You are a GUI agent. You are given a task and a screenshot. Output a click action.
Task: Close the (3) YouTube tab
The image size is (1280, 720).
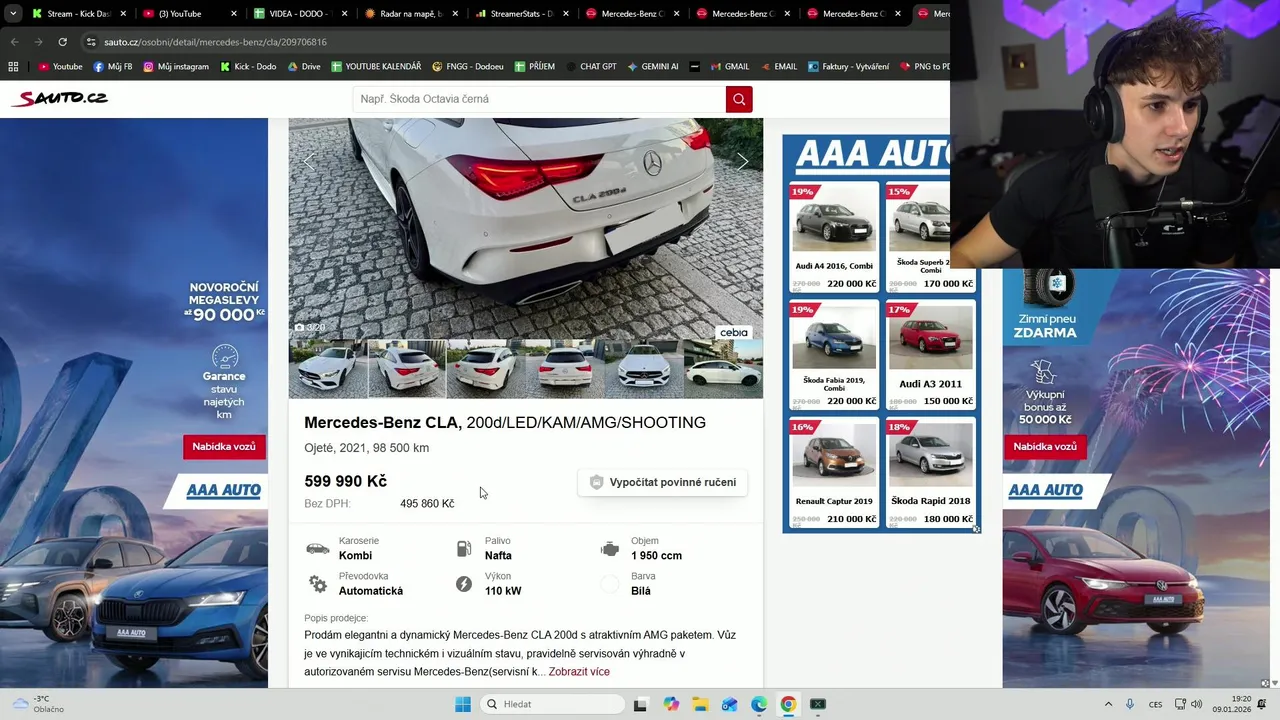(234, 14)
